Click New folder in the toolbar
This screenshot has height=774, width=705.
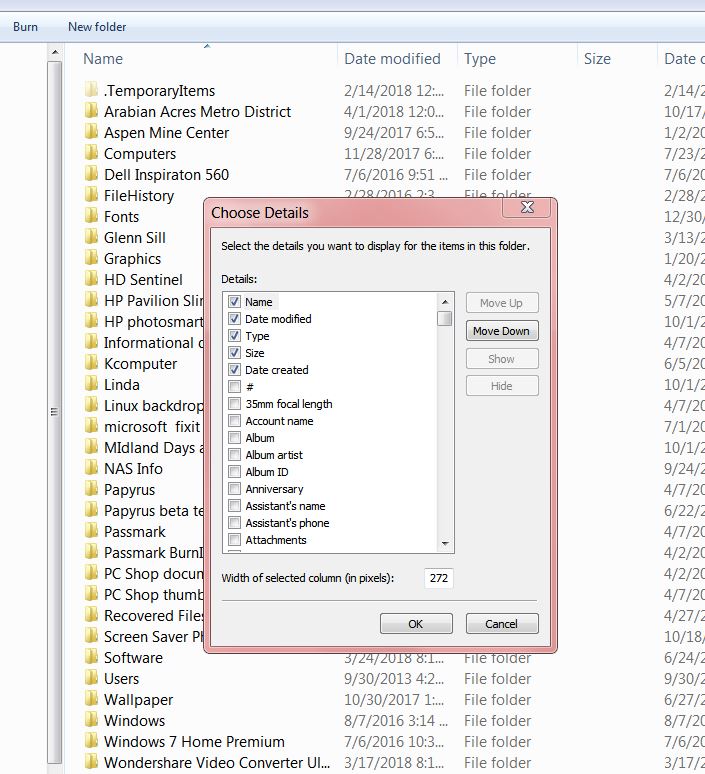point(97,27)
